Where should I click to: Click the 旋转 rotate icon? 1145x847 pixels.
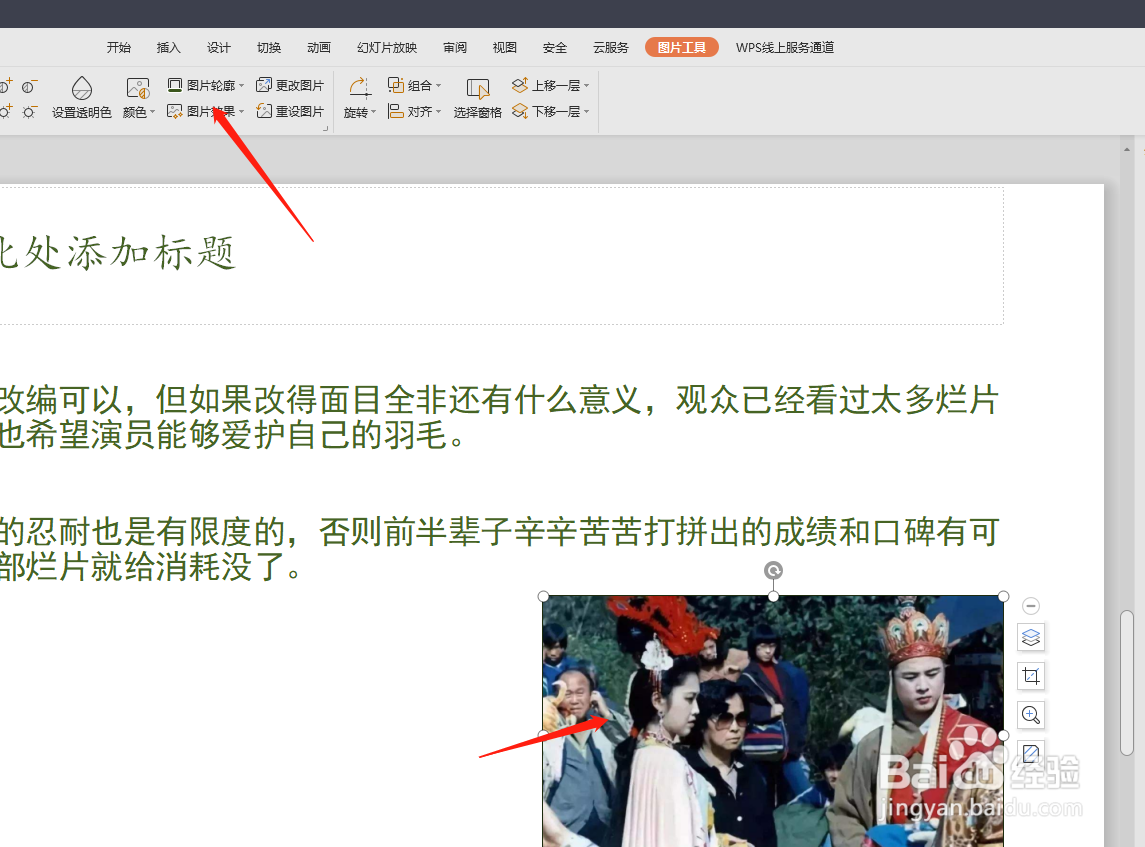click(x=359, y=88)
